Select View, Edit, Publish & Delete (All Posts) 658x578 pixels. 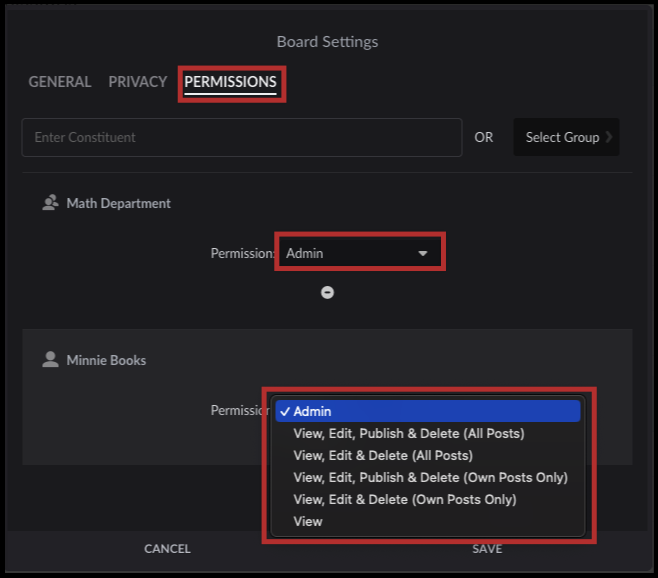(409, 434)
